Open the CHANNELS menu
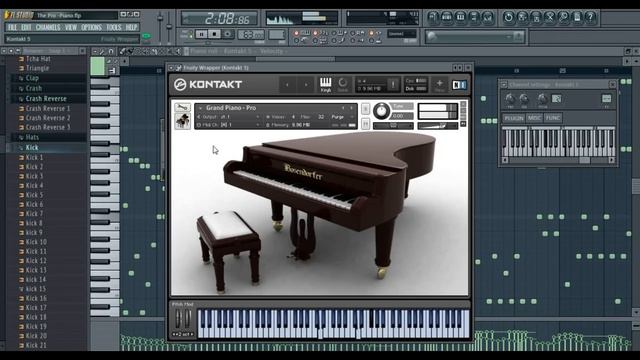 click(x=48, y=27)
